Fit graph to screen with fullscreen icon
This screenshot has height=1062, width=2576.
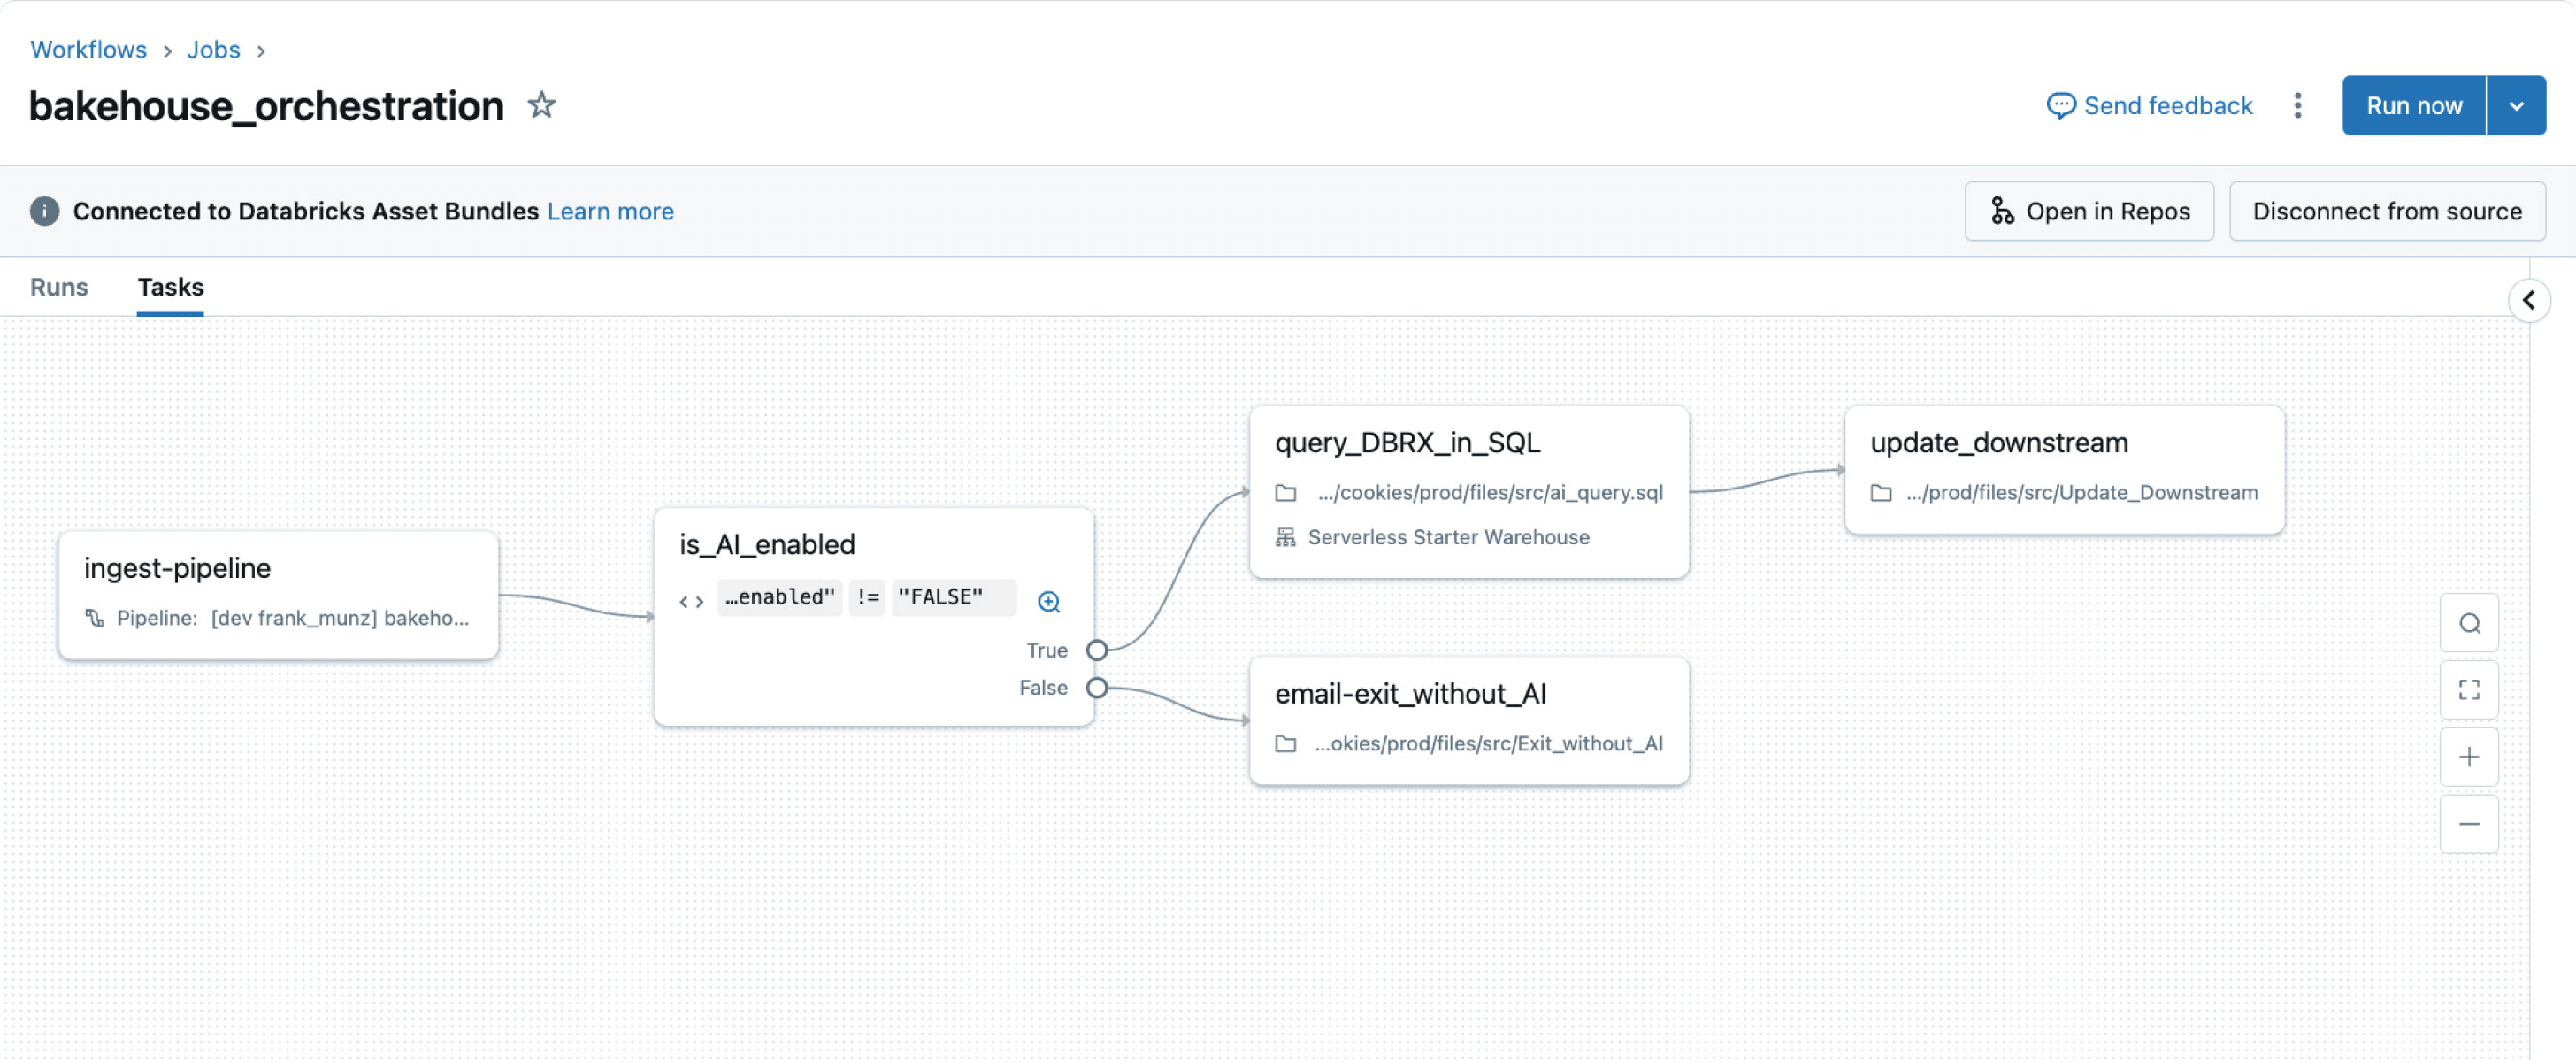pos(2468,690)
